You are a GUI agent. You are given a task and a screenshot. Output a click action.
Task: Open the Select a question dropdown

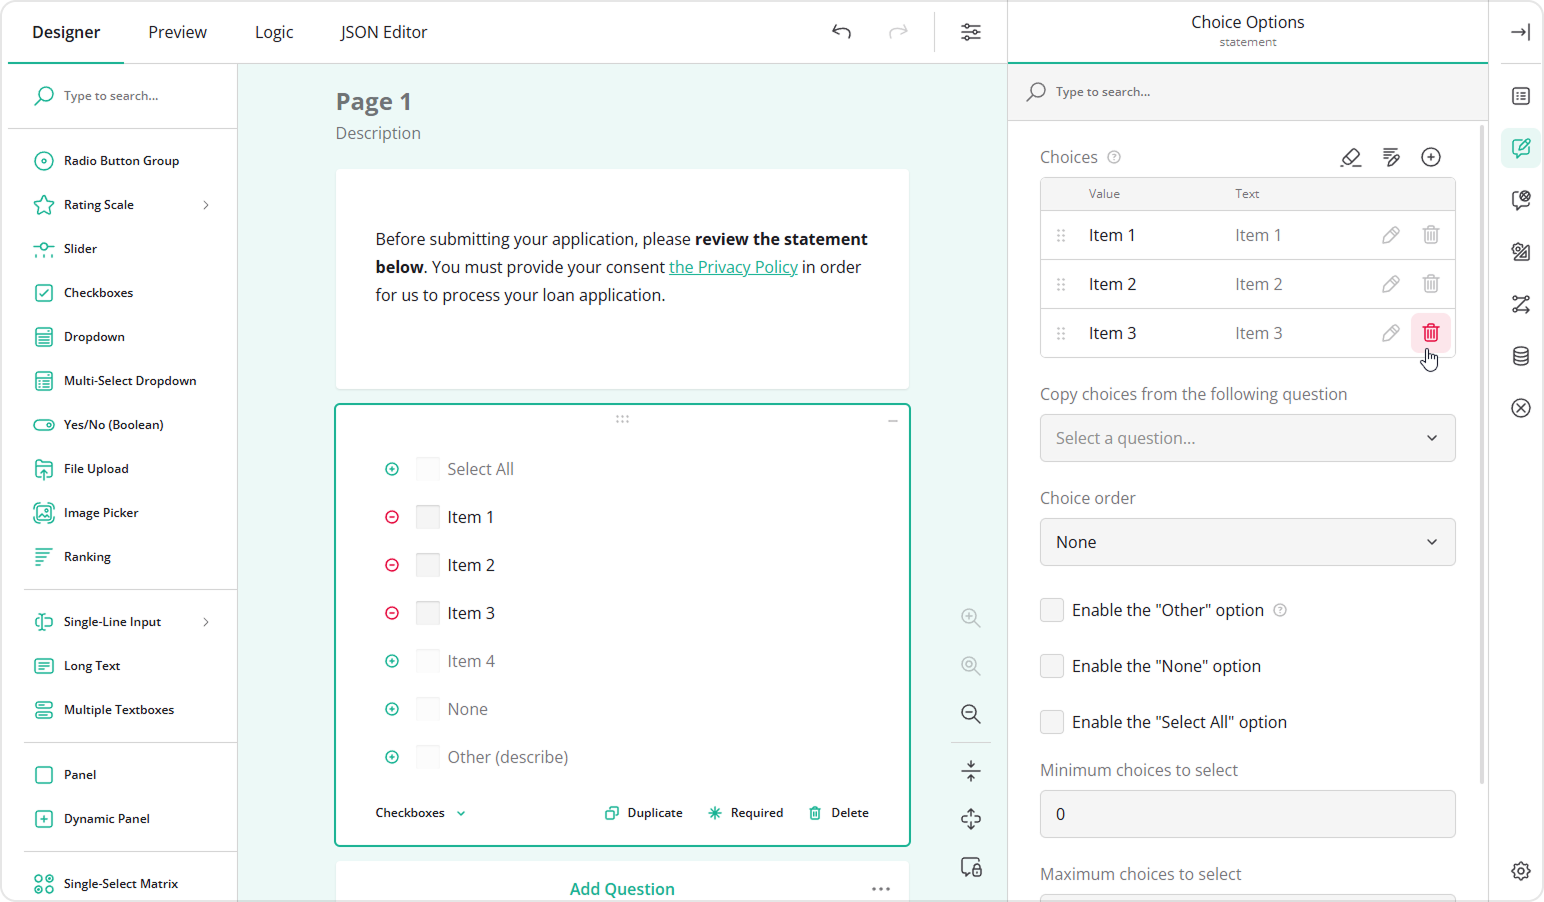(1247, 438)
